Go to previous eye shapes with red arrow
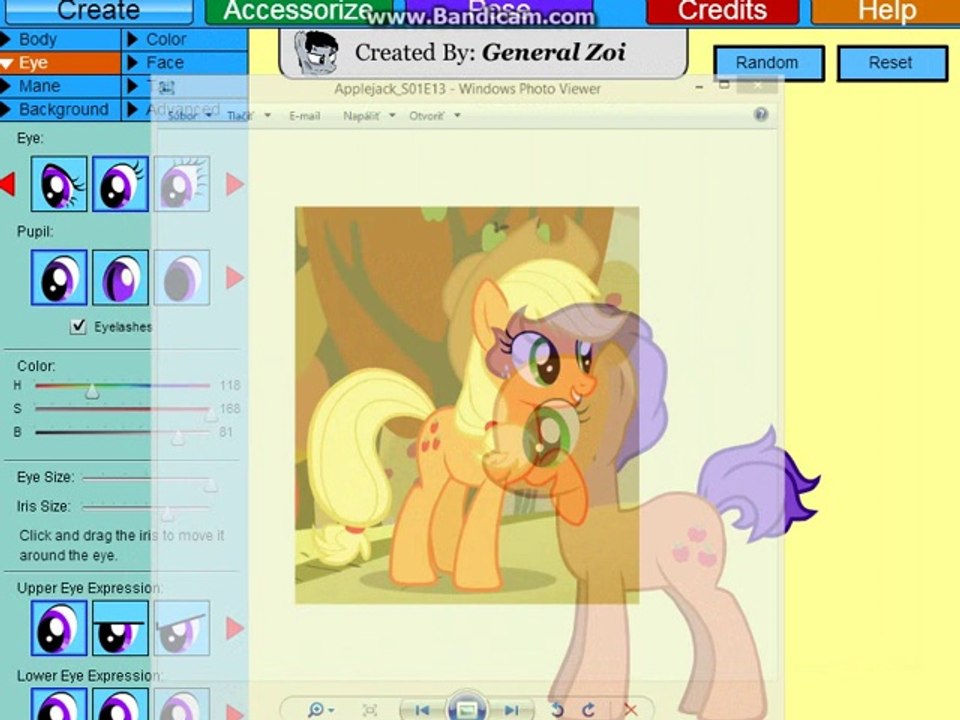The height and width of the screenshot is (720, 960). pos(8,184)
